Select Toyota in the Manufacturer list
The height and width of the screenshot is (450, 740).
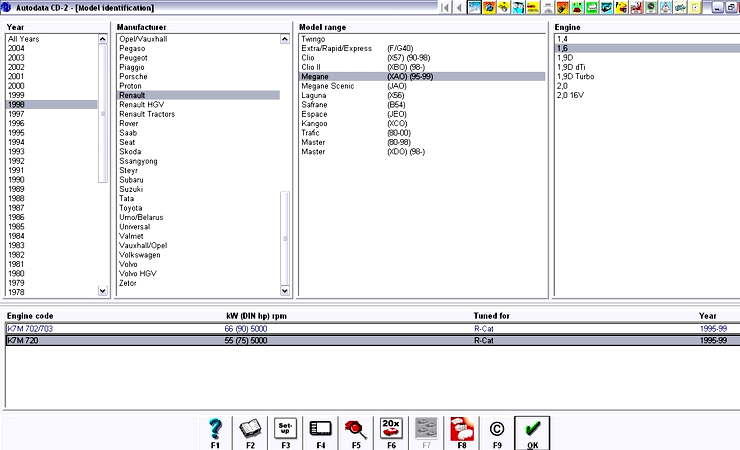click(198, 208)
